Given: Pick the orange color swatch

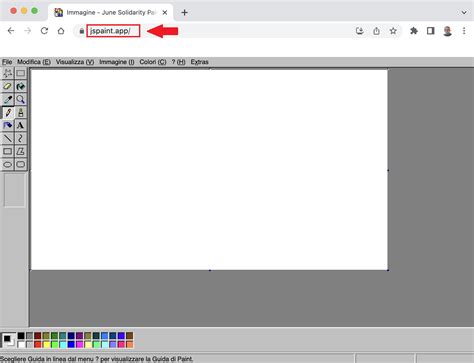Looking at the screenshot, I should [129, 344].
